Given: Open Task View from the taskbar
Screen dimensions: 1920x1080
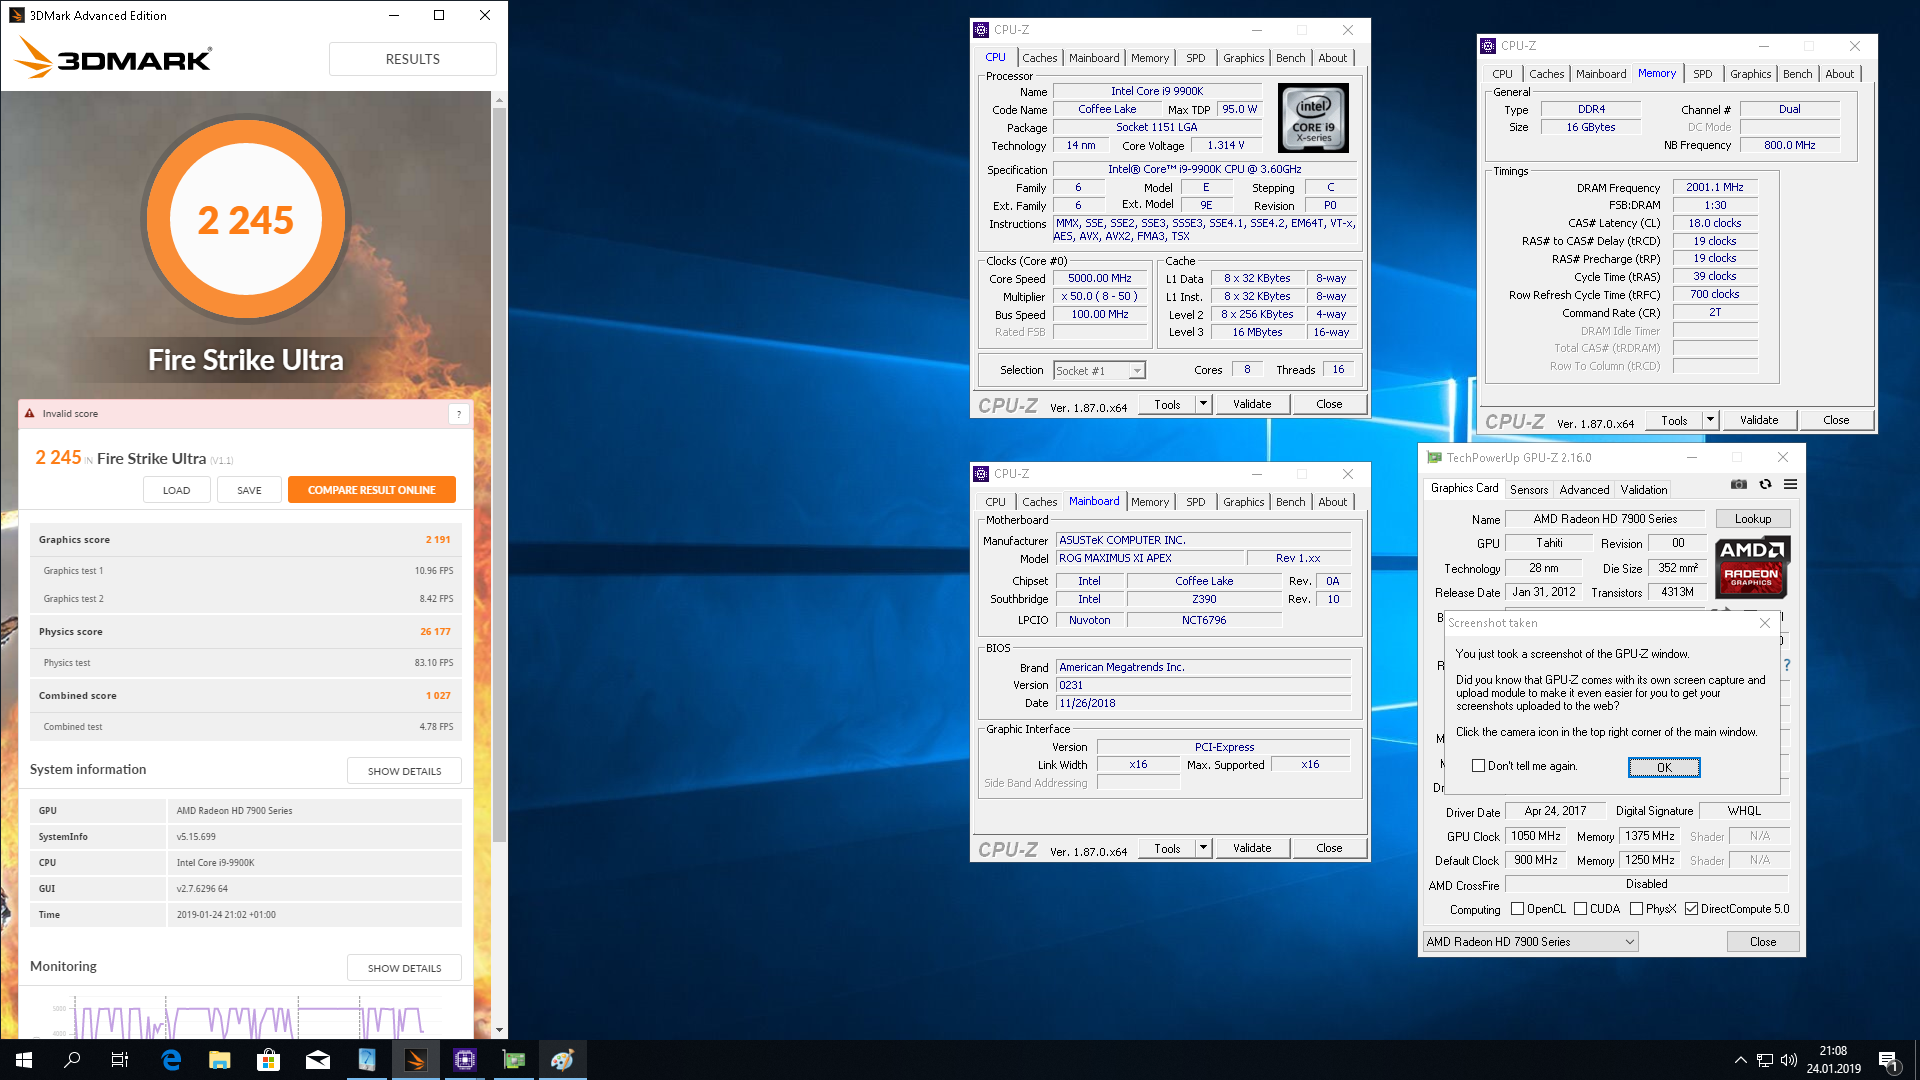Looking at the screenshot, I should click(120, 1060).
